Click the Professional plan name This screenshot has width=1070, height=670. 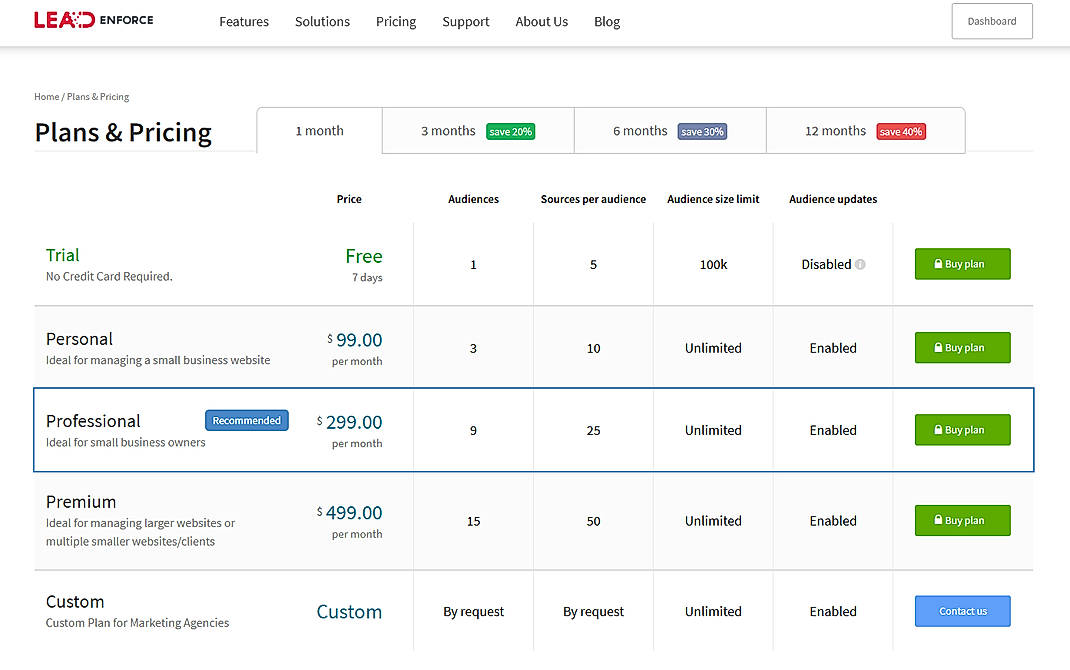(x=93, y=421)
